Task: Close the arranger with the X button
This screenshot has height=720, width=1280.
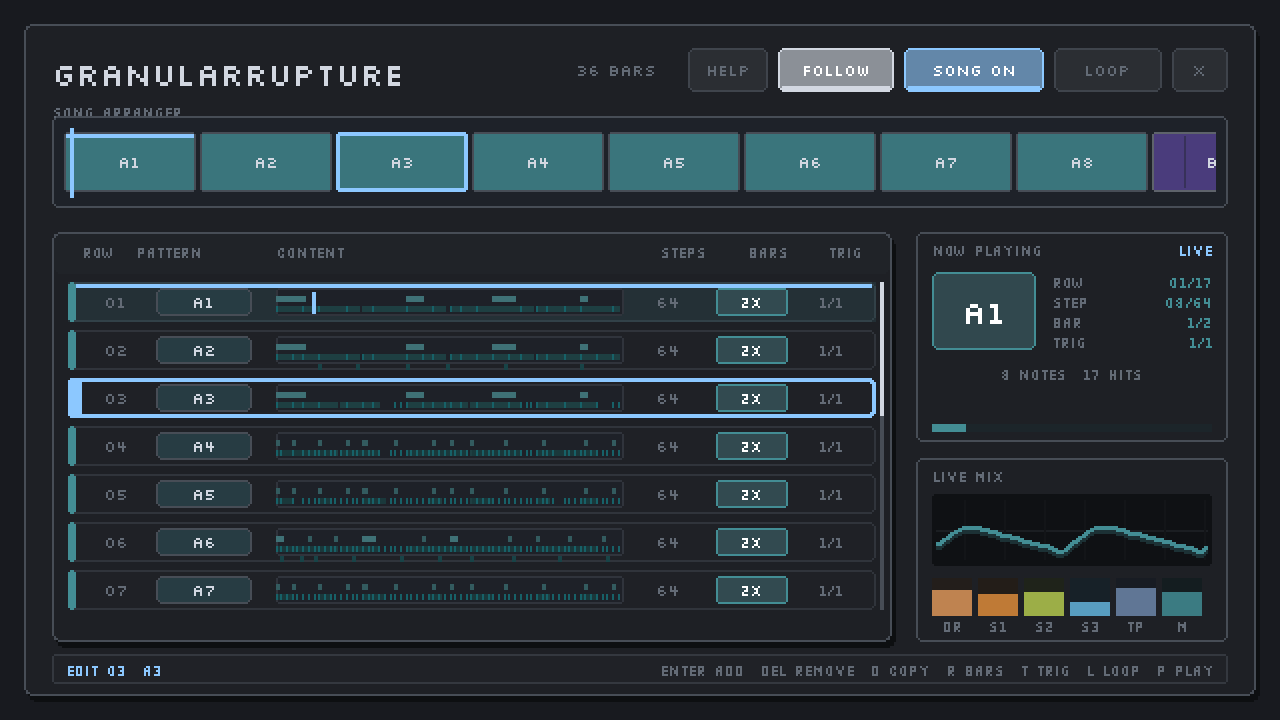Action: point(1199,70)
